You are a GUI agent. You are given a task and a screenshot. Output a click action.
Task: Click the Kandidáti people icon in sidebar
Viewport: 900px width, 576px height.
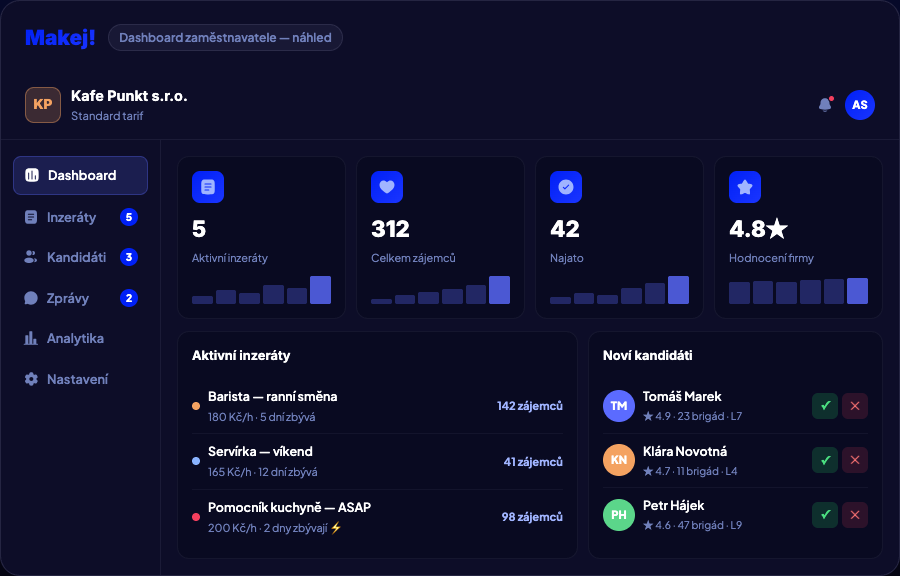pos(31,257)
